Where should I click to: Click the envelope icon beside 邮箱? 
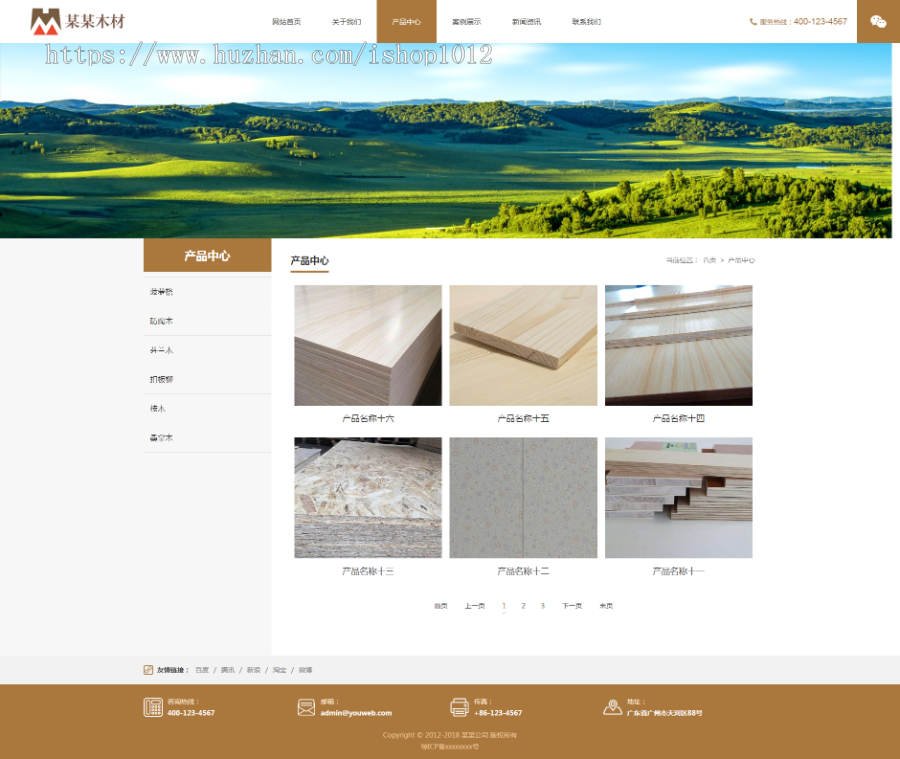click(306, 707)
